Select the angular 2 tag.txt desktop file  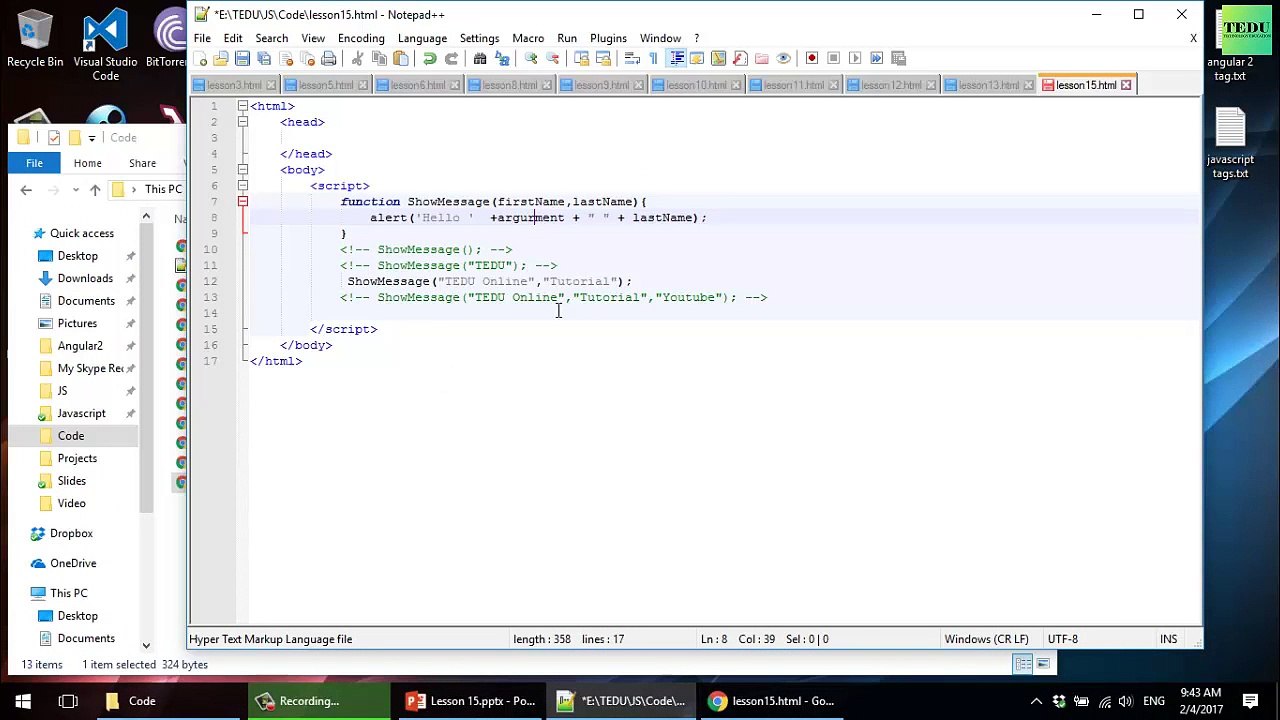coord(1230,46)
